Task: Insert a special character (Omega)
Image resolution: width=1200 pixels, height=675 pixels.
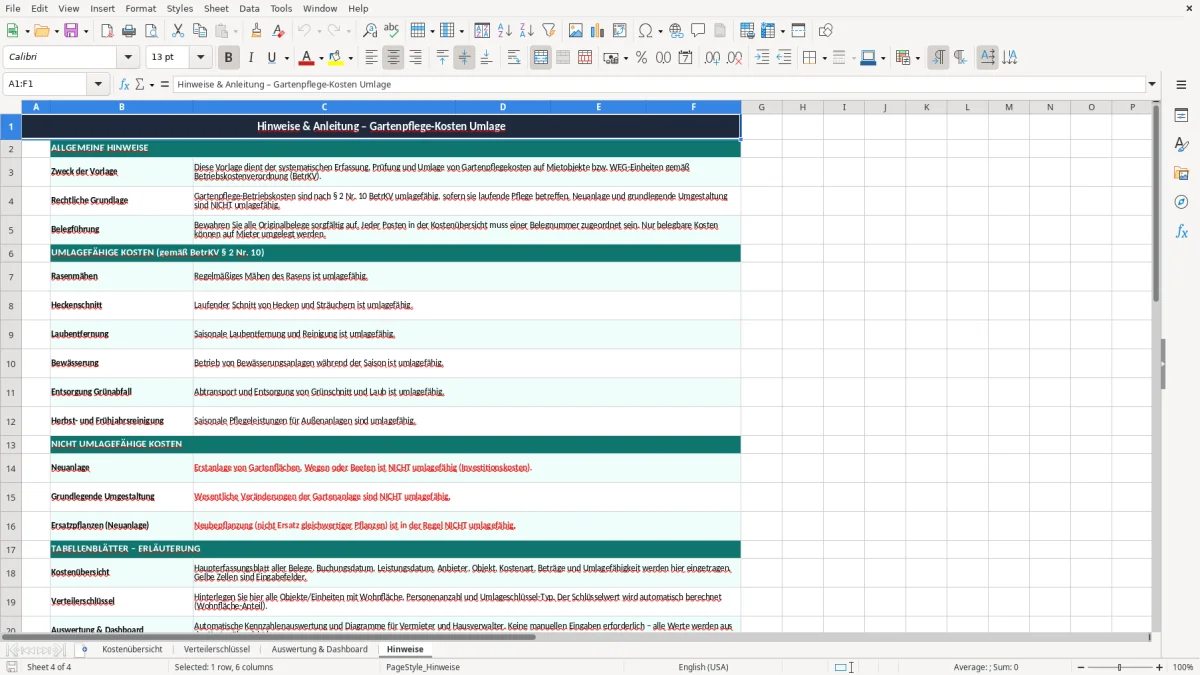Action: click(x=645, y=31)
